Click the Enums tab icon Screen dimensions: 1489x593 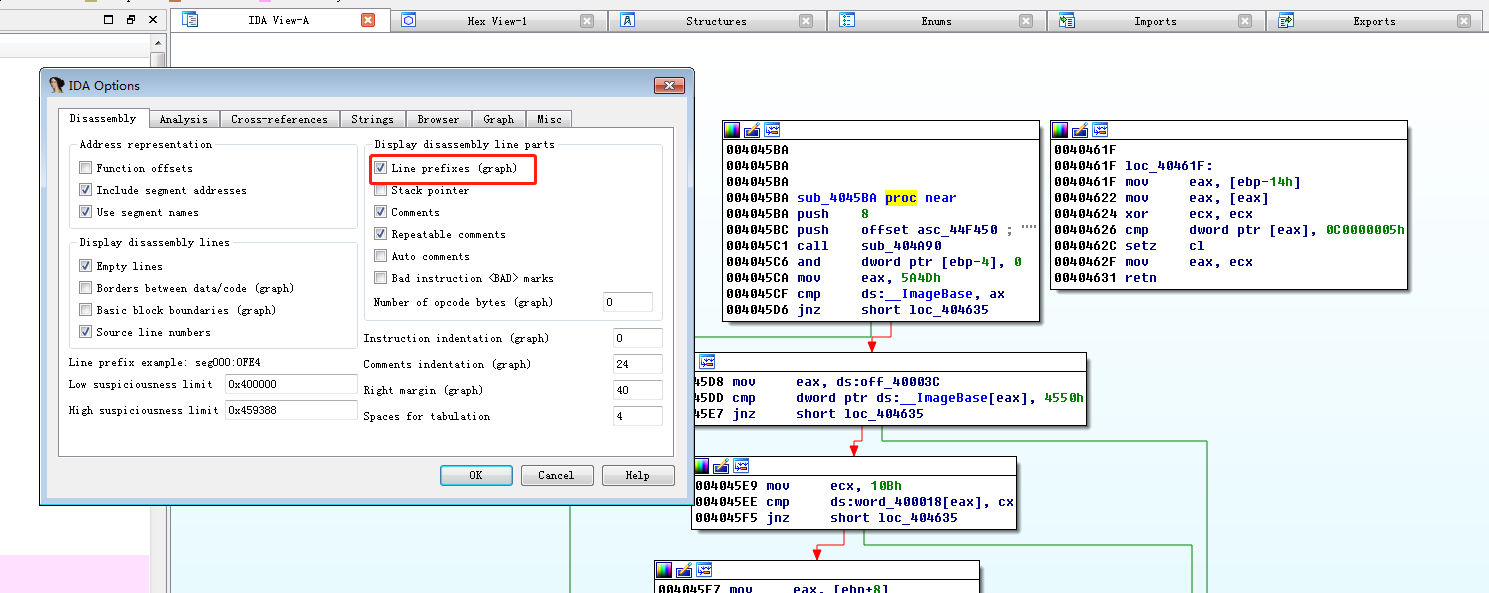coord(846,20)
